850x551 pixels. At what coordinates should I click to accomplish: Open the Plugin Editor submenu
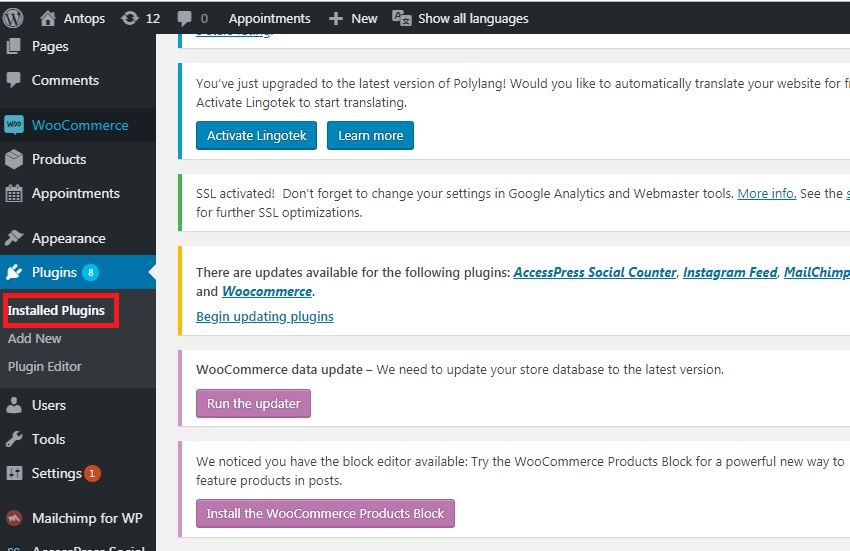44,367
